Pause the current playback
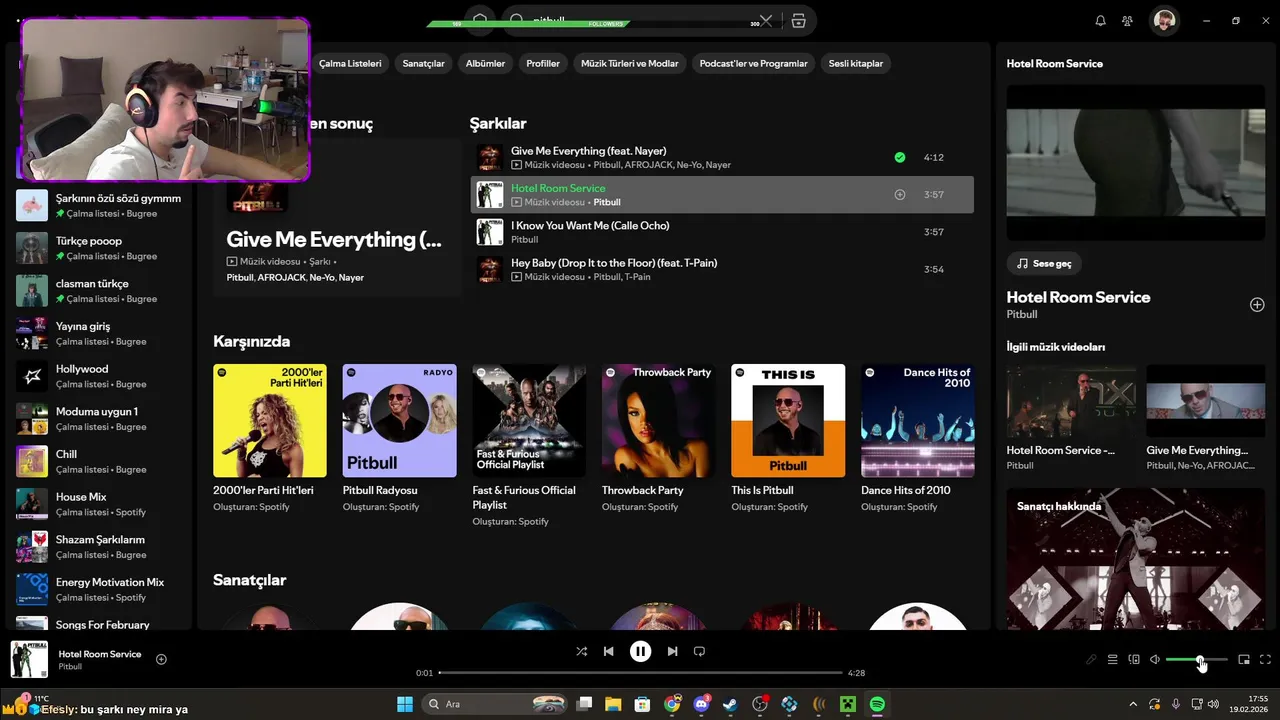This screenshot has width=1280, height=720. pos(640,651)
